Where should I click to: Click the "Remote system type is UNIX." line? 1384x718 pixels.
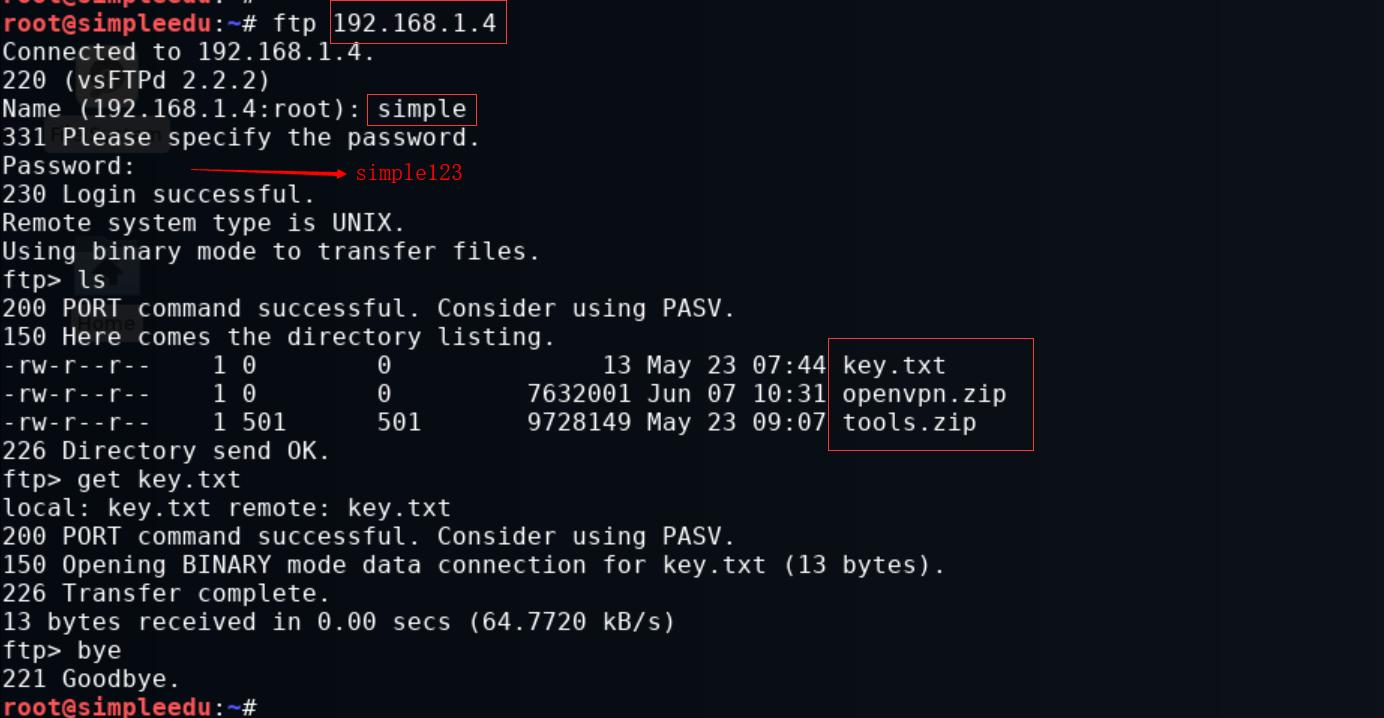pos(203,223)
